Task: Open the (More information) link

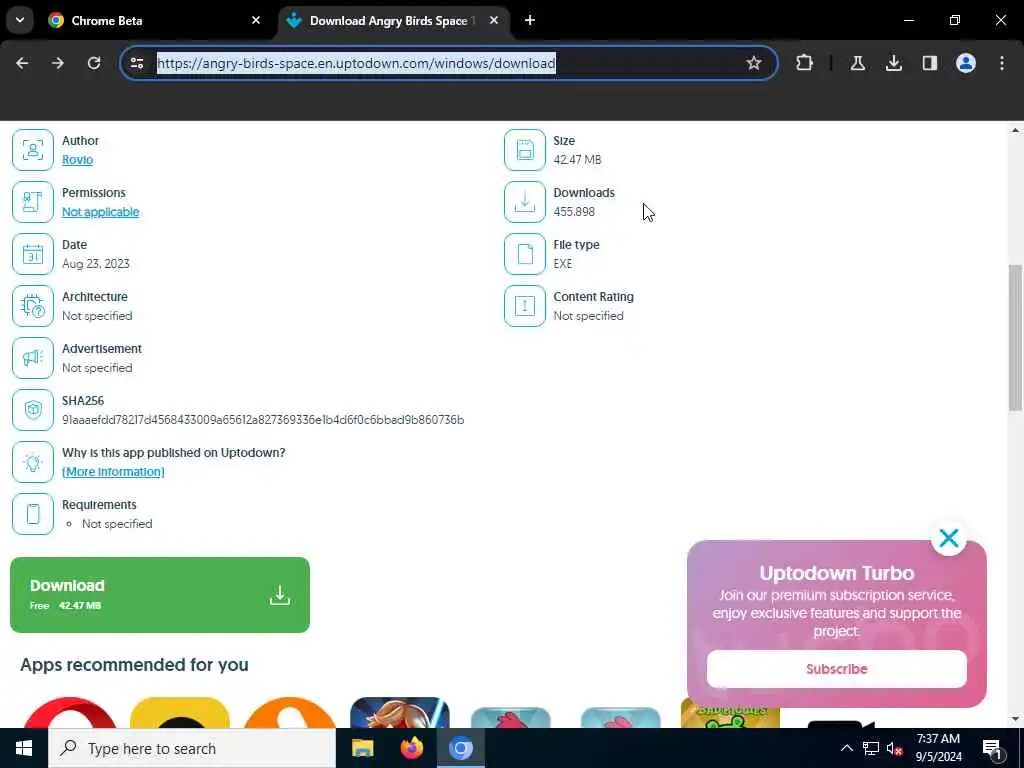Action: click(113, 472)
